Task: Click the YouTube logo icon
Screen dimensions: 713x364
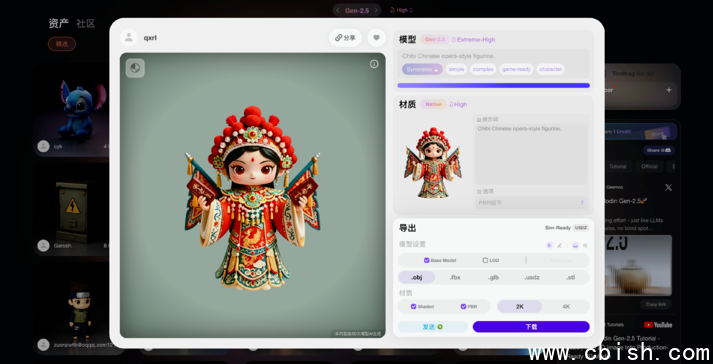Action: click(658, 325)
